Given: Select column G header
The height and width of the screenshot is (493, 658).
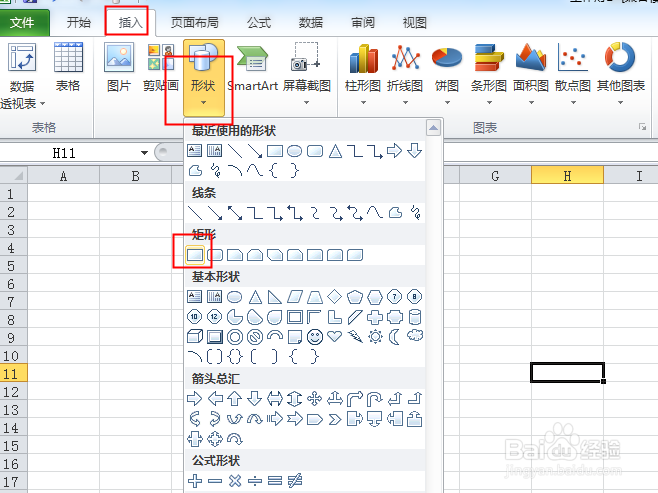Looking at the screenshot, I should tap(495, 175).
